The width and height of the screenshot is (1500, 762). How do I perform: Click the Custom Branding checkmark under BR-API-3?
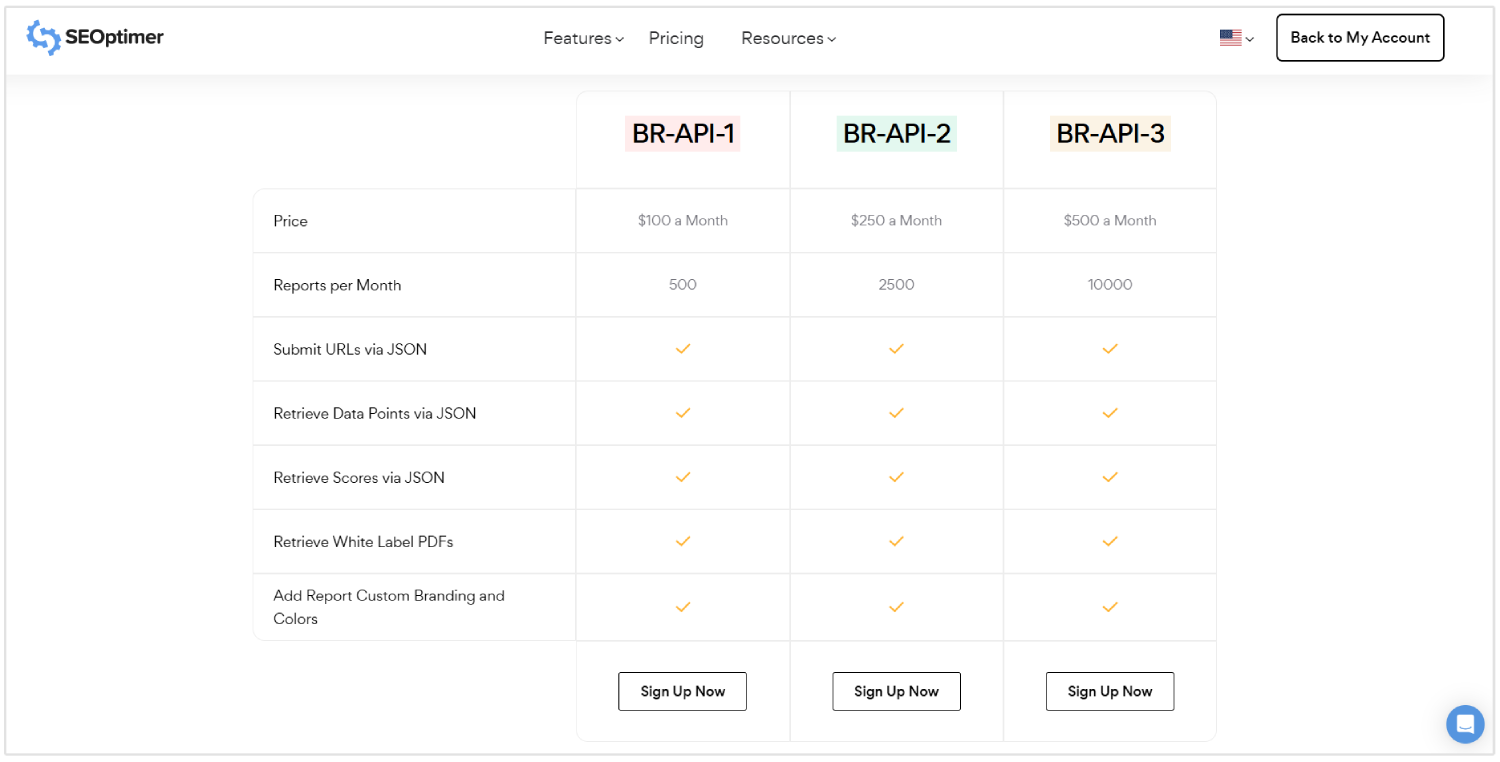coord(1110,606)
